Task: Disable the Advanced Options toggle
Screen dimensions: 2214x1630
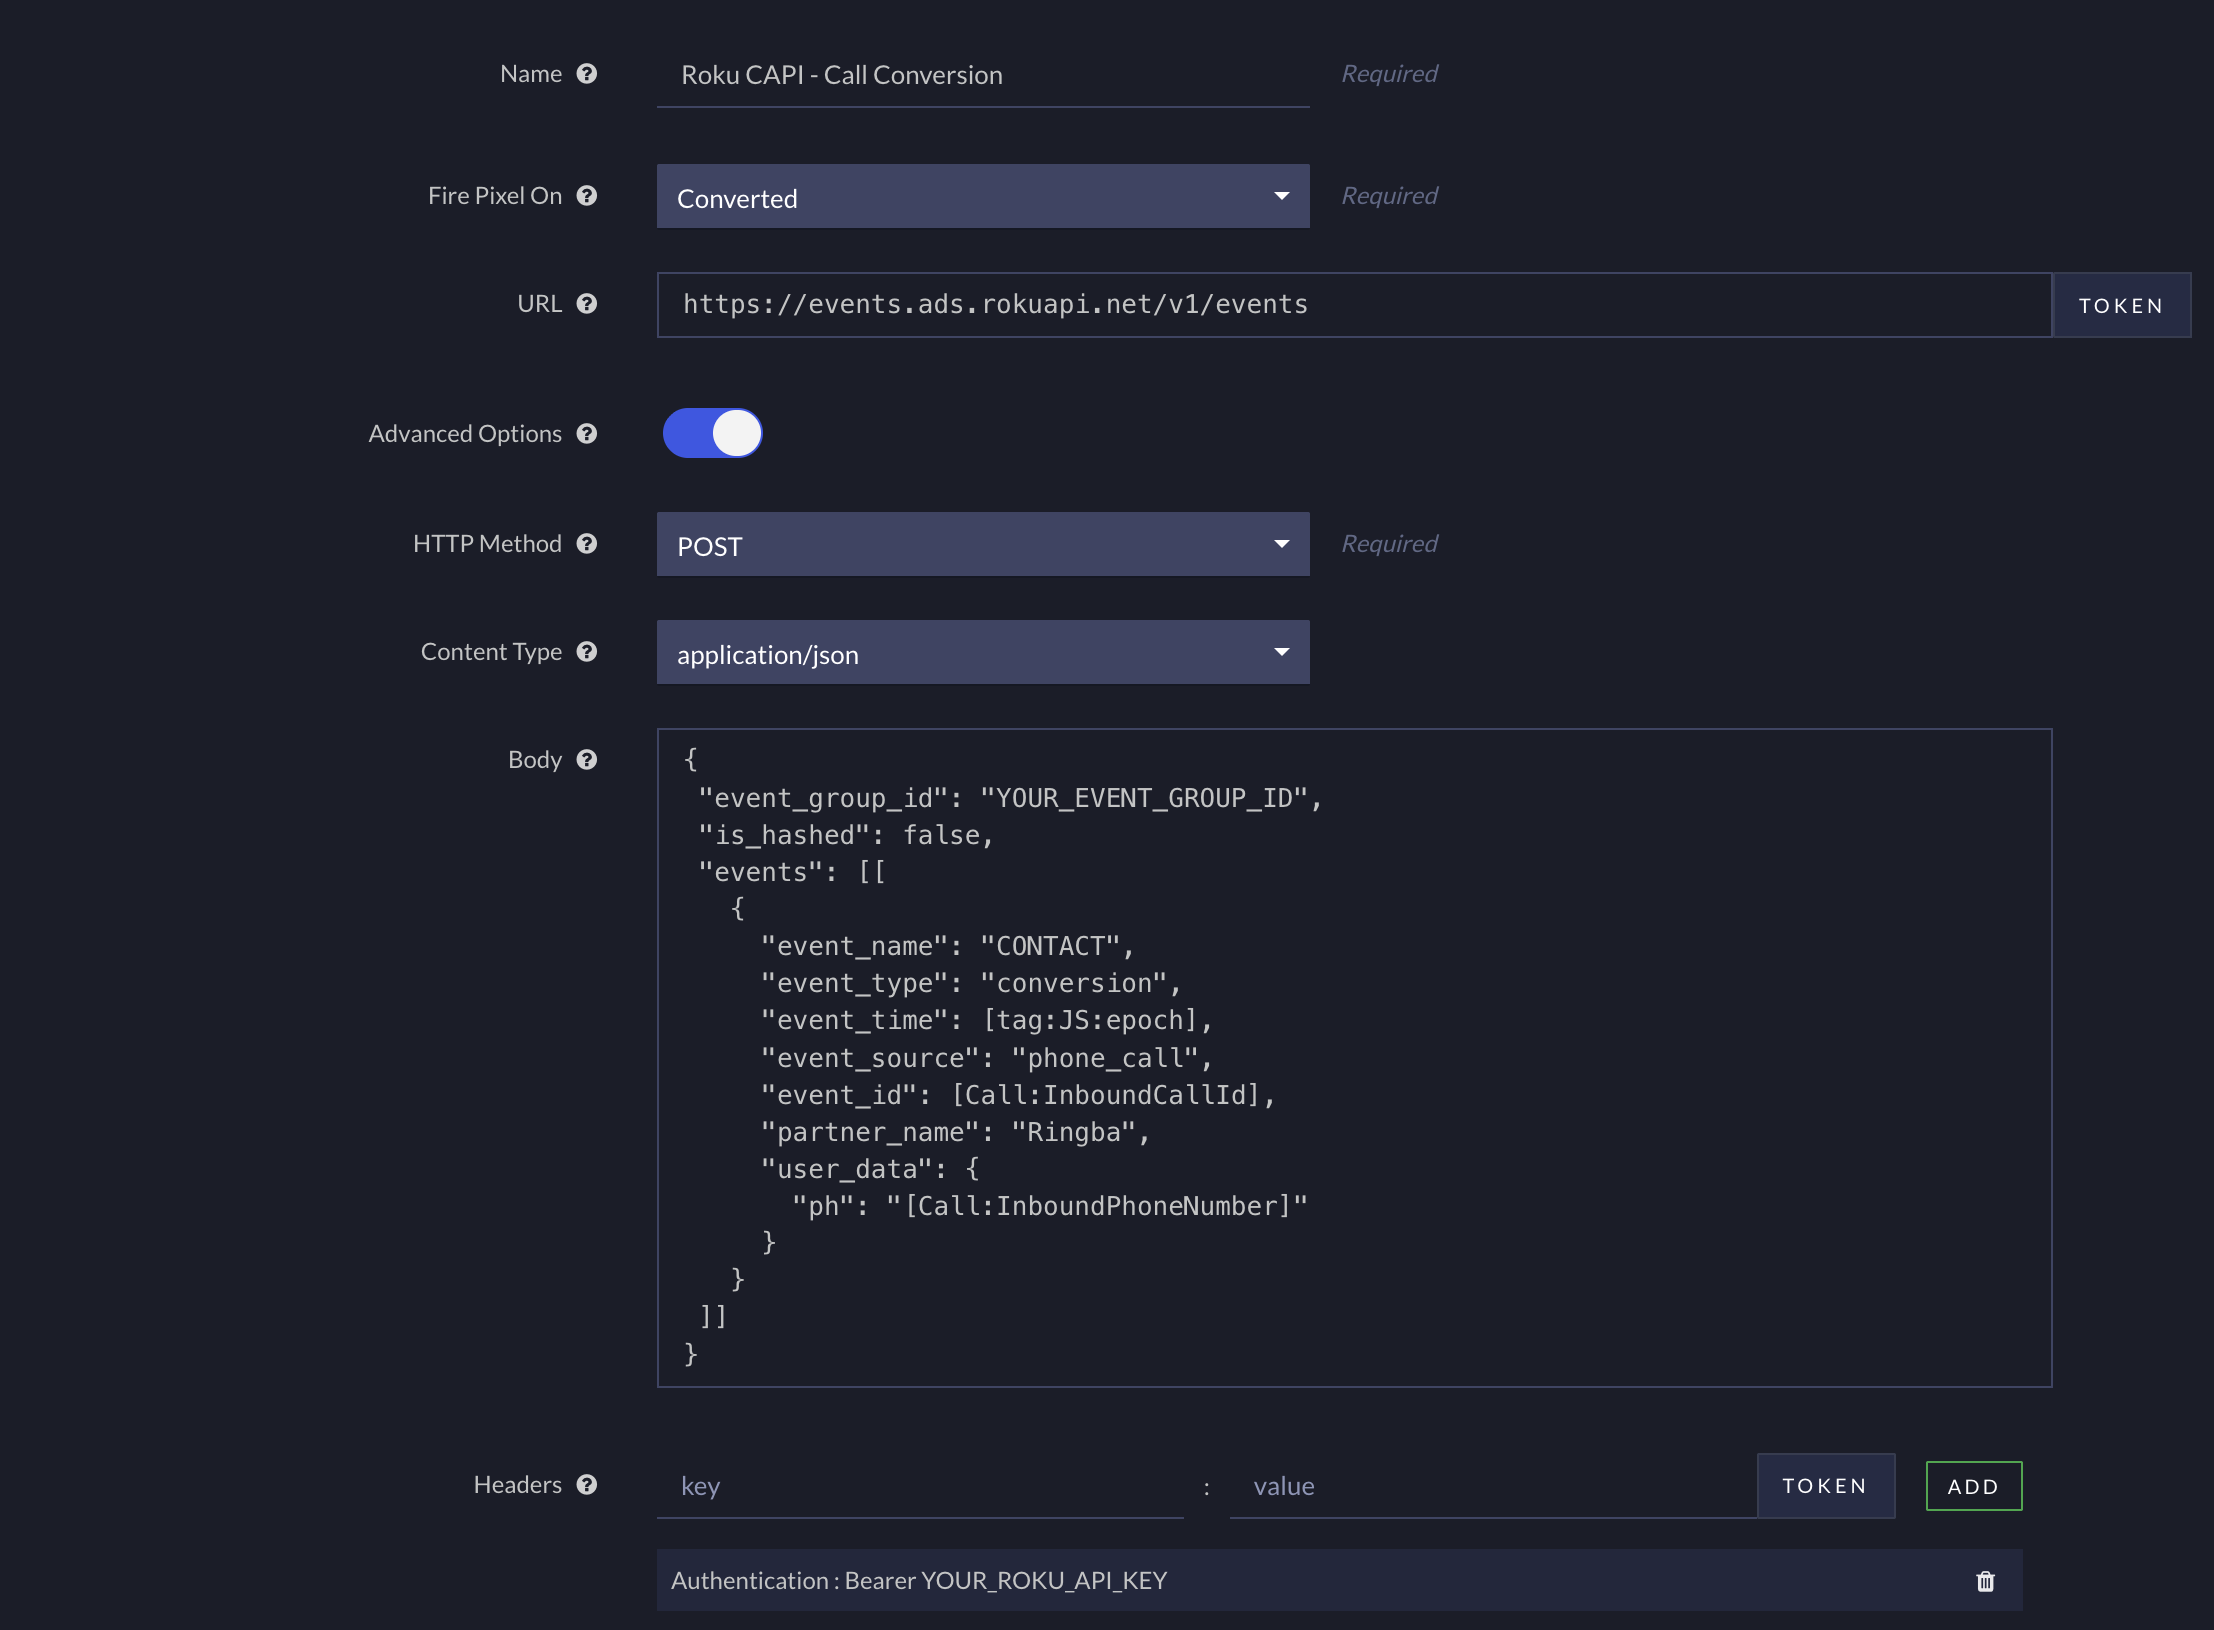Action: pyautogui.click(x=712, y=433)
